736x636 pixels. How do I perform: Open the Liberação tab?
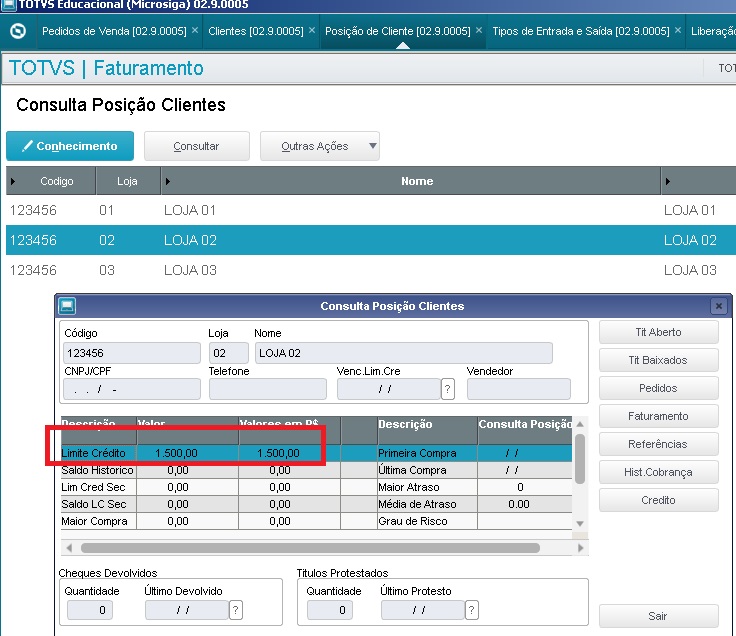713,31
